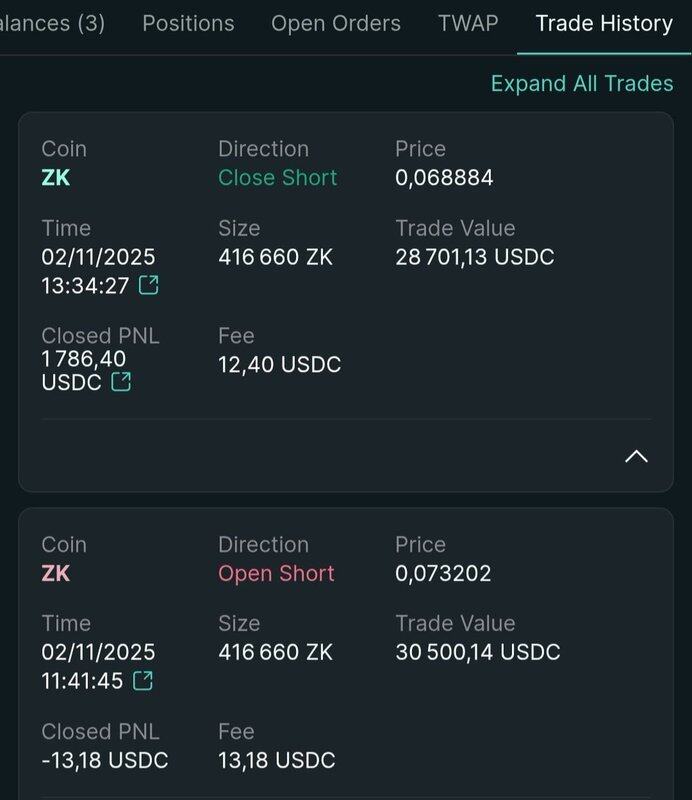Click the 30 500,14 USDC trade value
Image resolution: width=692 pixels, height=800 pixels.
tap(478, 653)
